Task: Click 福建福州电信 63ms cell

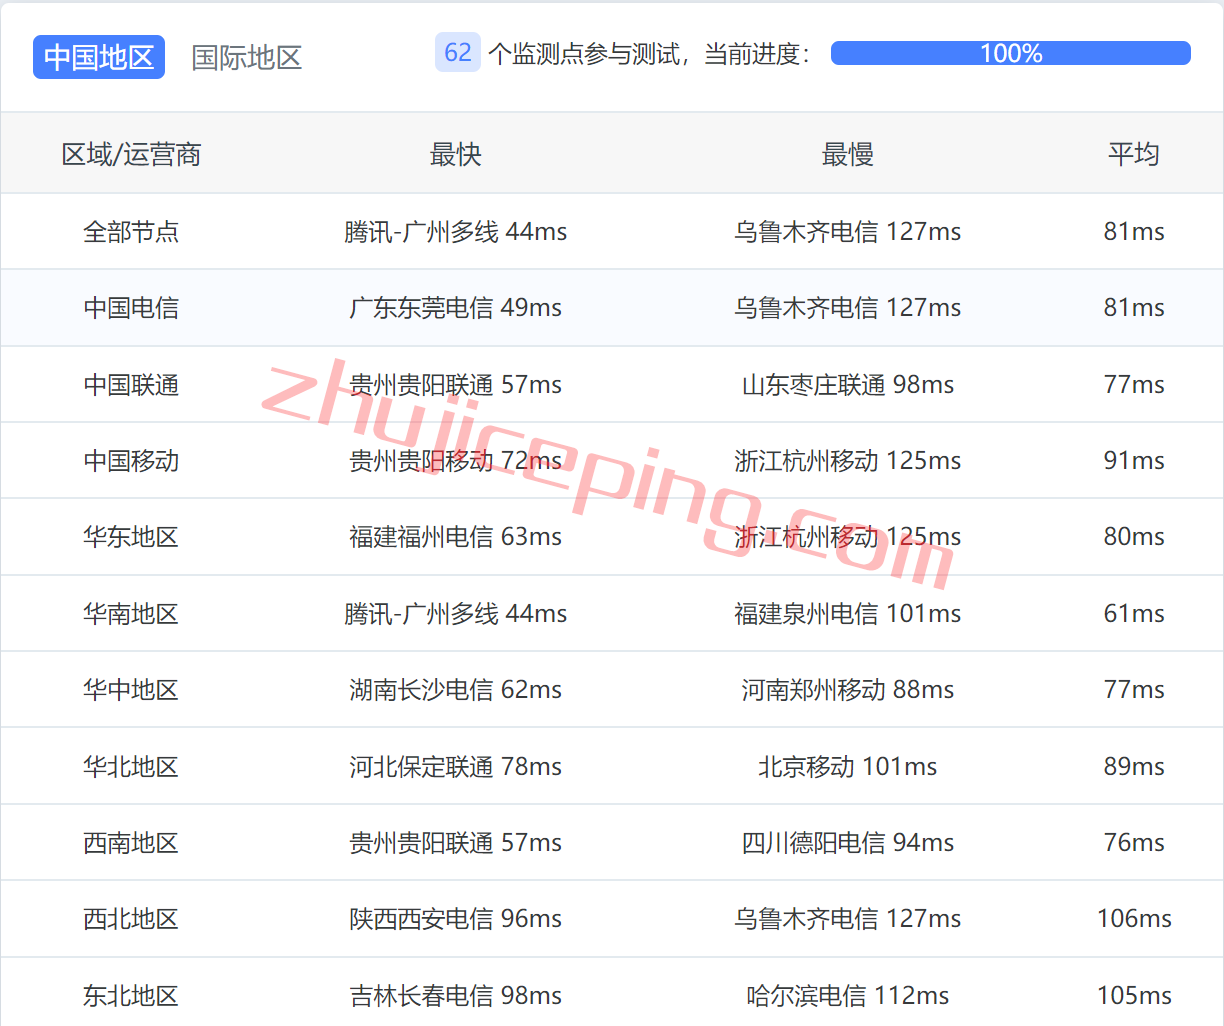Action: (456, 537)
